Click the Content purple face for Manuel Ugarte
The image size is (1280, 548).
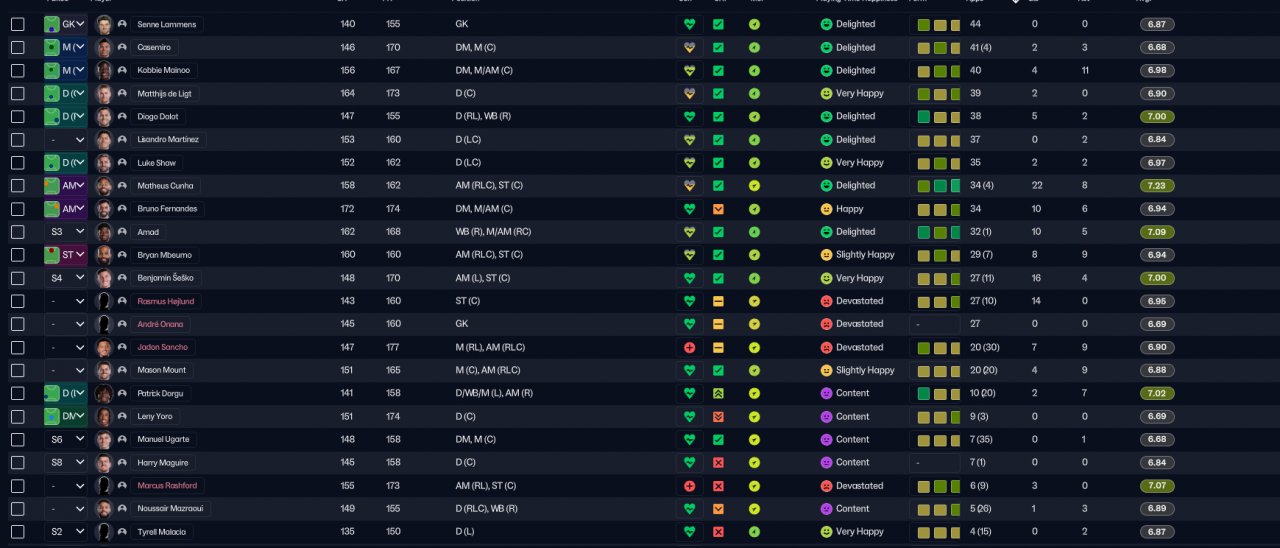826,439
